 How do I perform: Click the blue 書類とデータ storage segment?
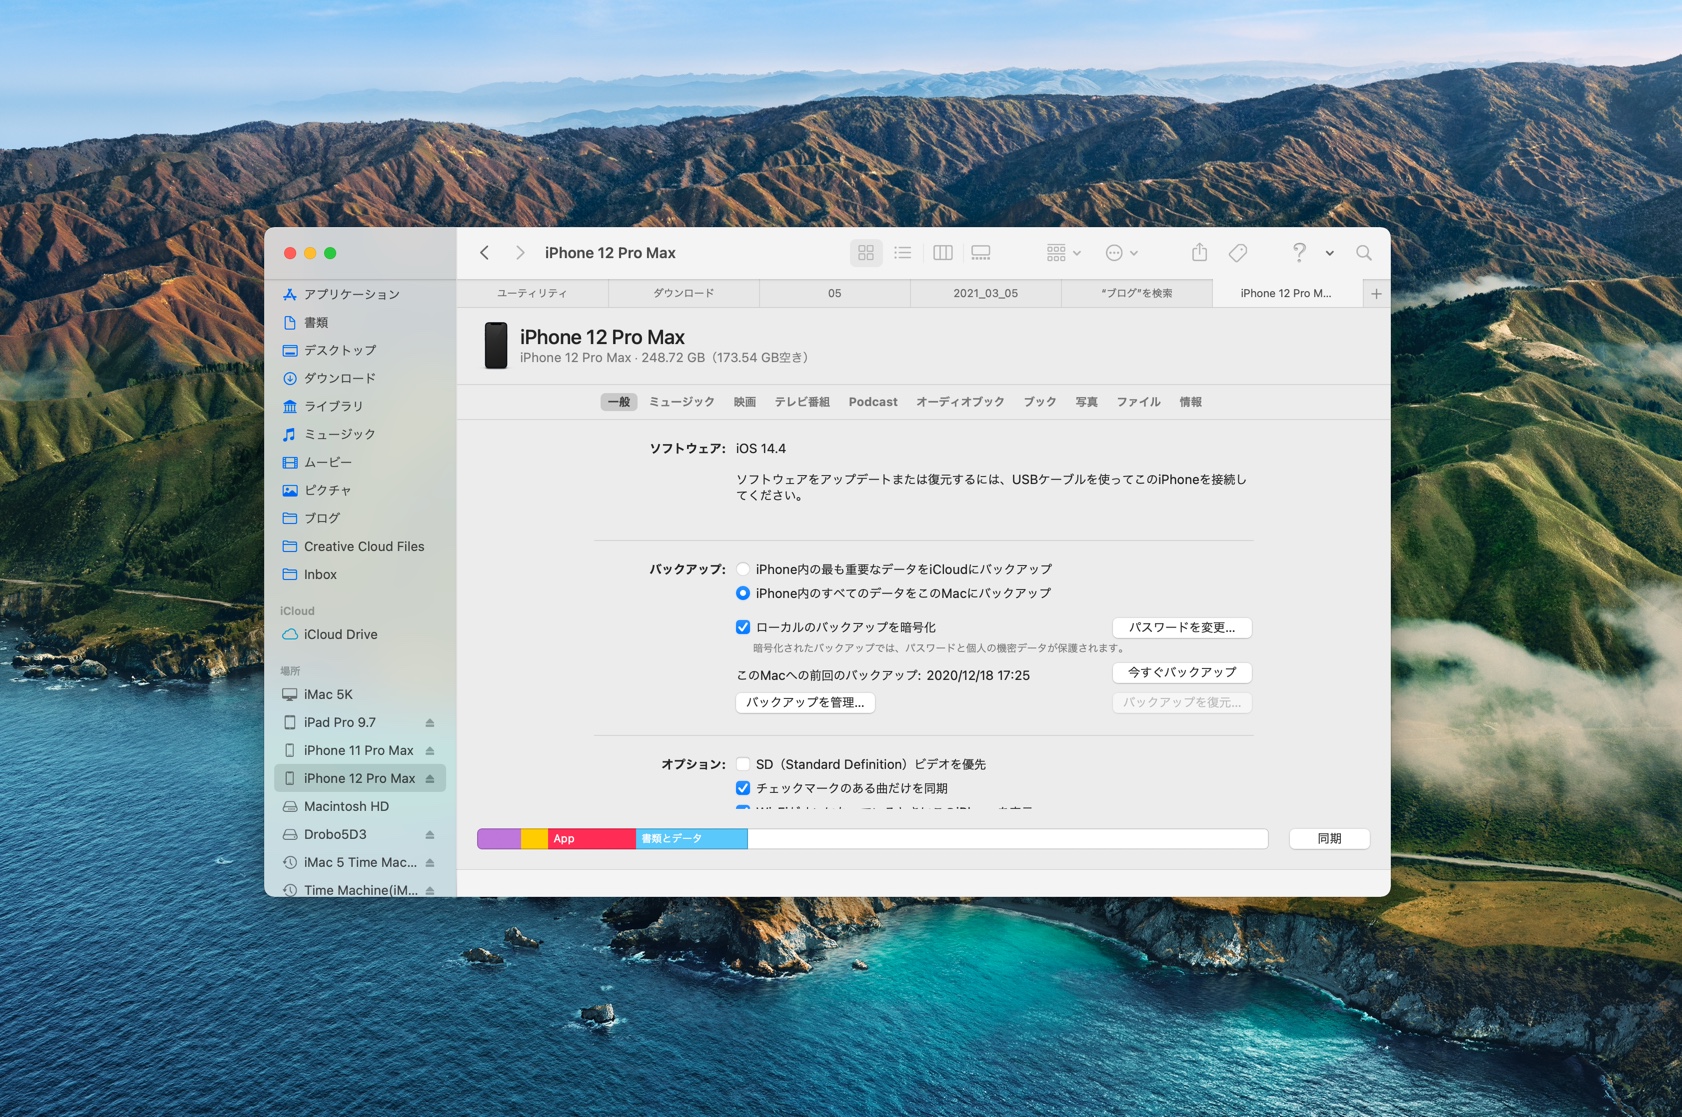coord(692,838)
